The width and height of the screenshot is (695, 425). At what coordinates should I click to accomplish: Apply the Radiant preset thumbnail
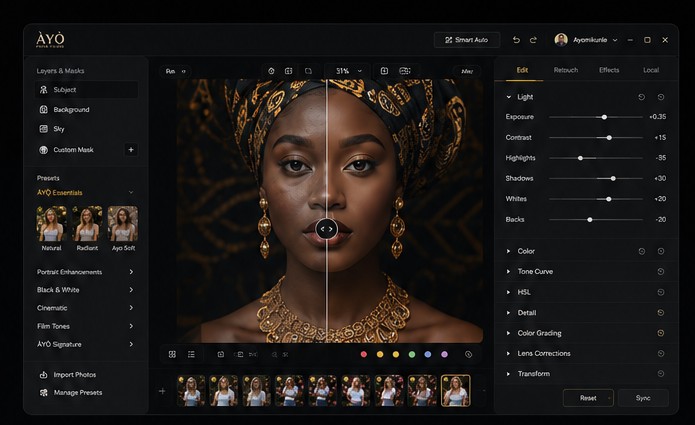pyautogui.click(x=87, y=223)
